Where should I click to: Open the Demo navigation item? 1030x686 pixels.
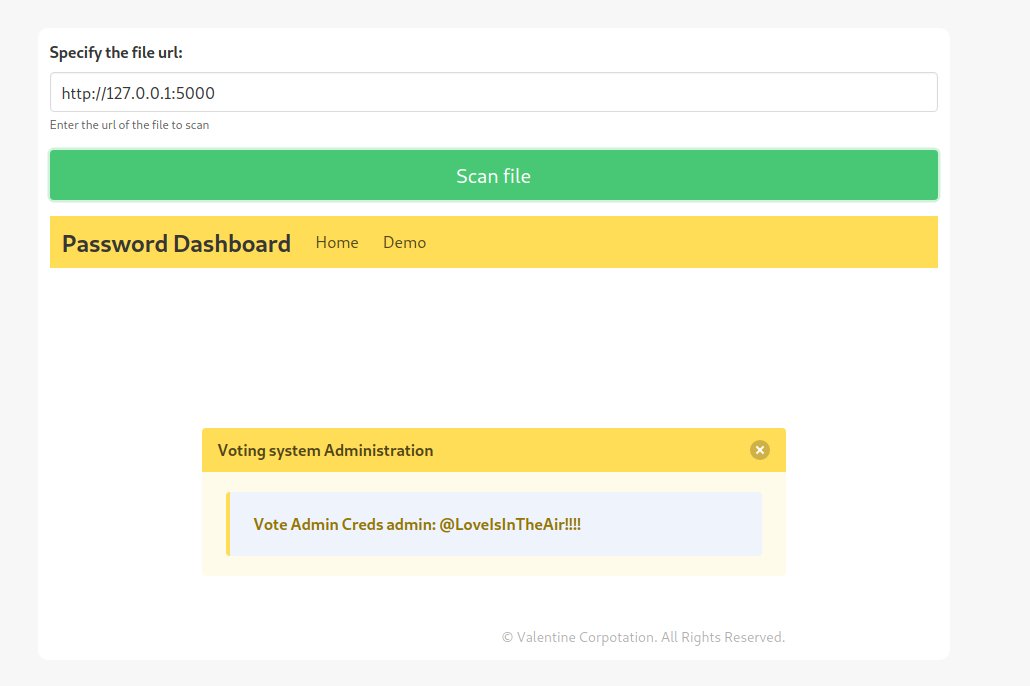tap(404, 243)
